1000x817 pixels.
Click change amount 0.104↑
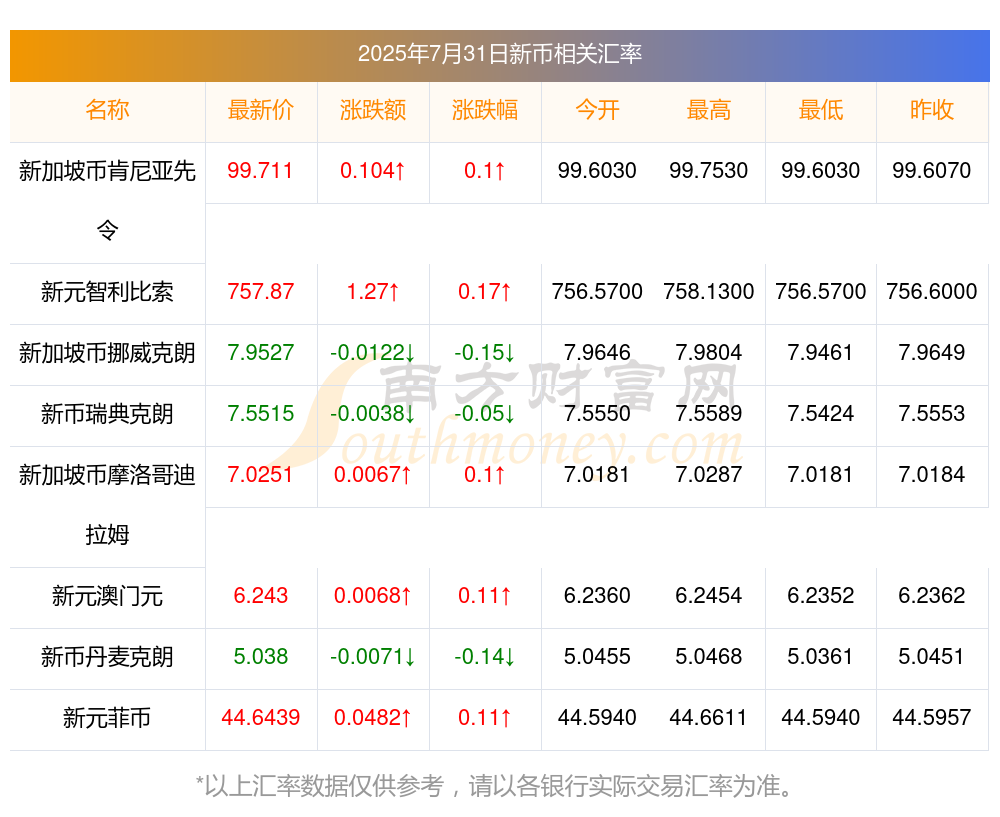[372, 171]
